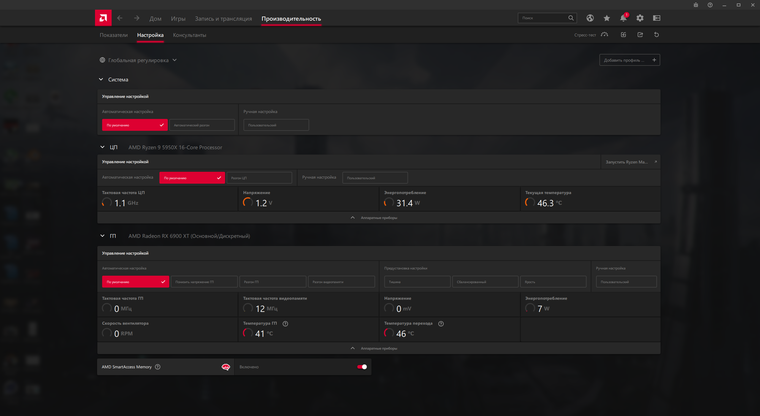Select Разгон ЦП option
The width and height of the screenshot is (760, 416).
259,178
